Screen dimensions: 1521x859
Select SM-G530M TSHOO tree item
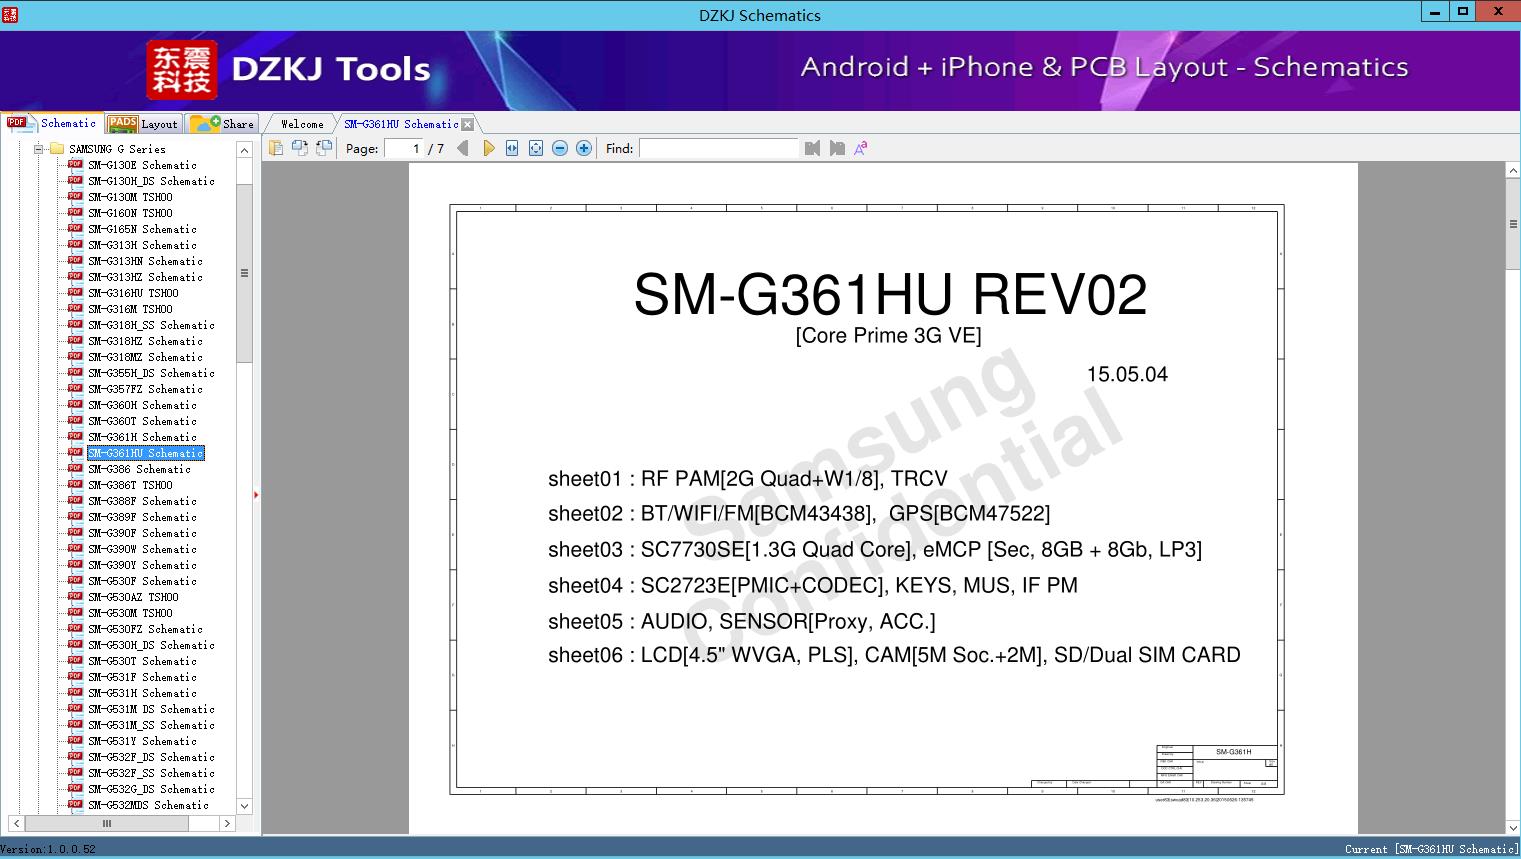click(x=130, y=613)
